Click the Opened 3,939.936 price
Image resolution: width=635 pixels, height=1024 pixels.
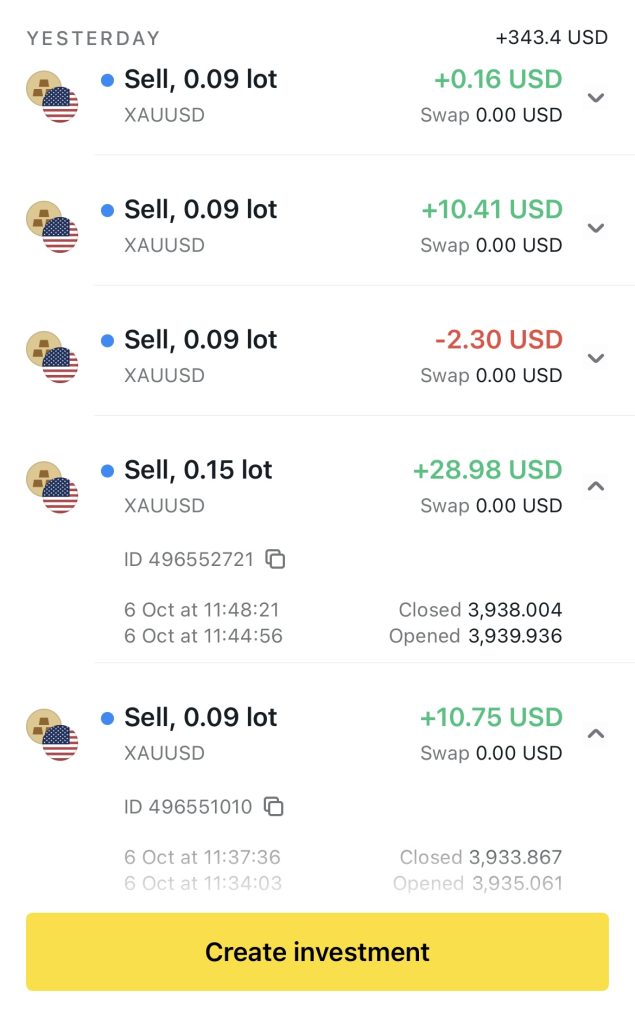coord(475,636)
